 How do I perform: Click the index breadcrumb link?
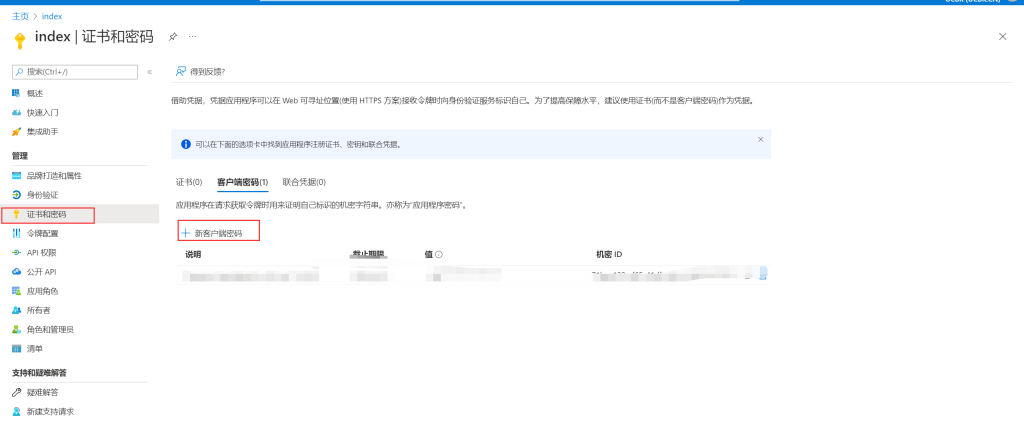52,16
